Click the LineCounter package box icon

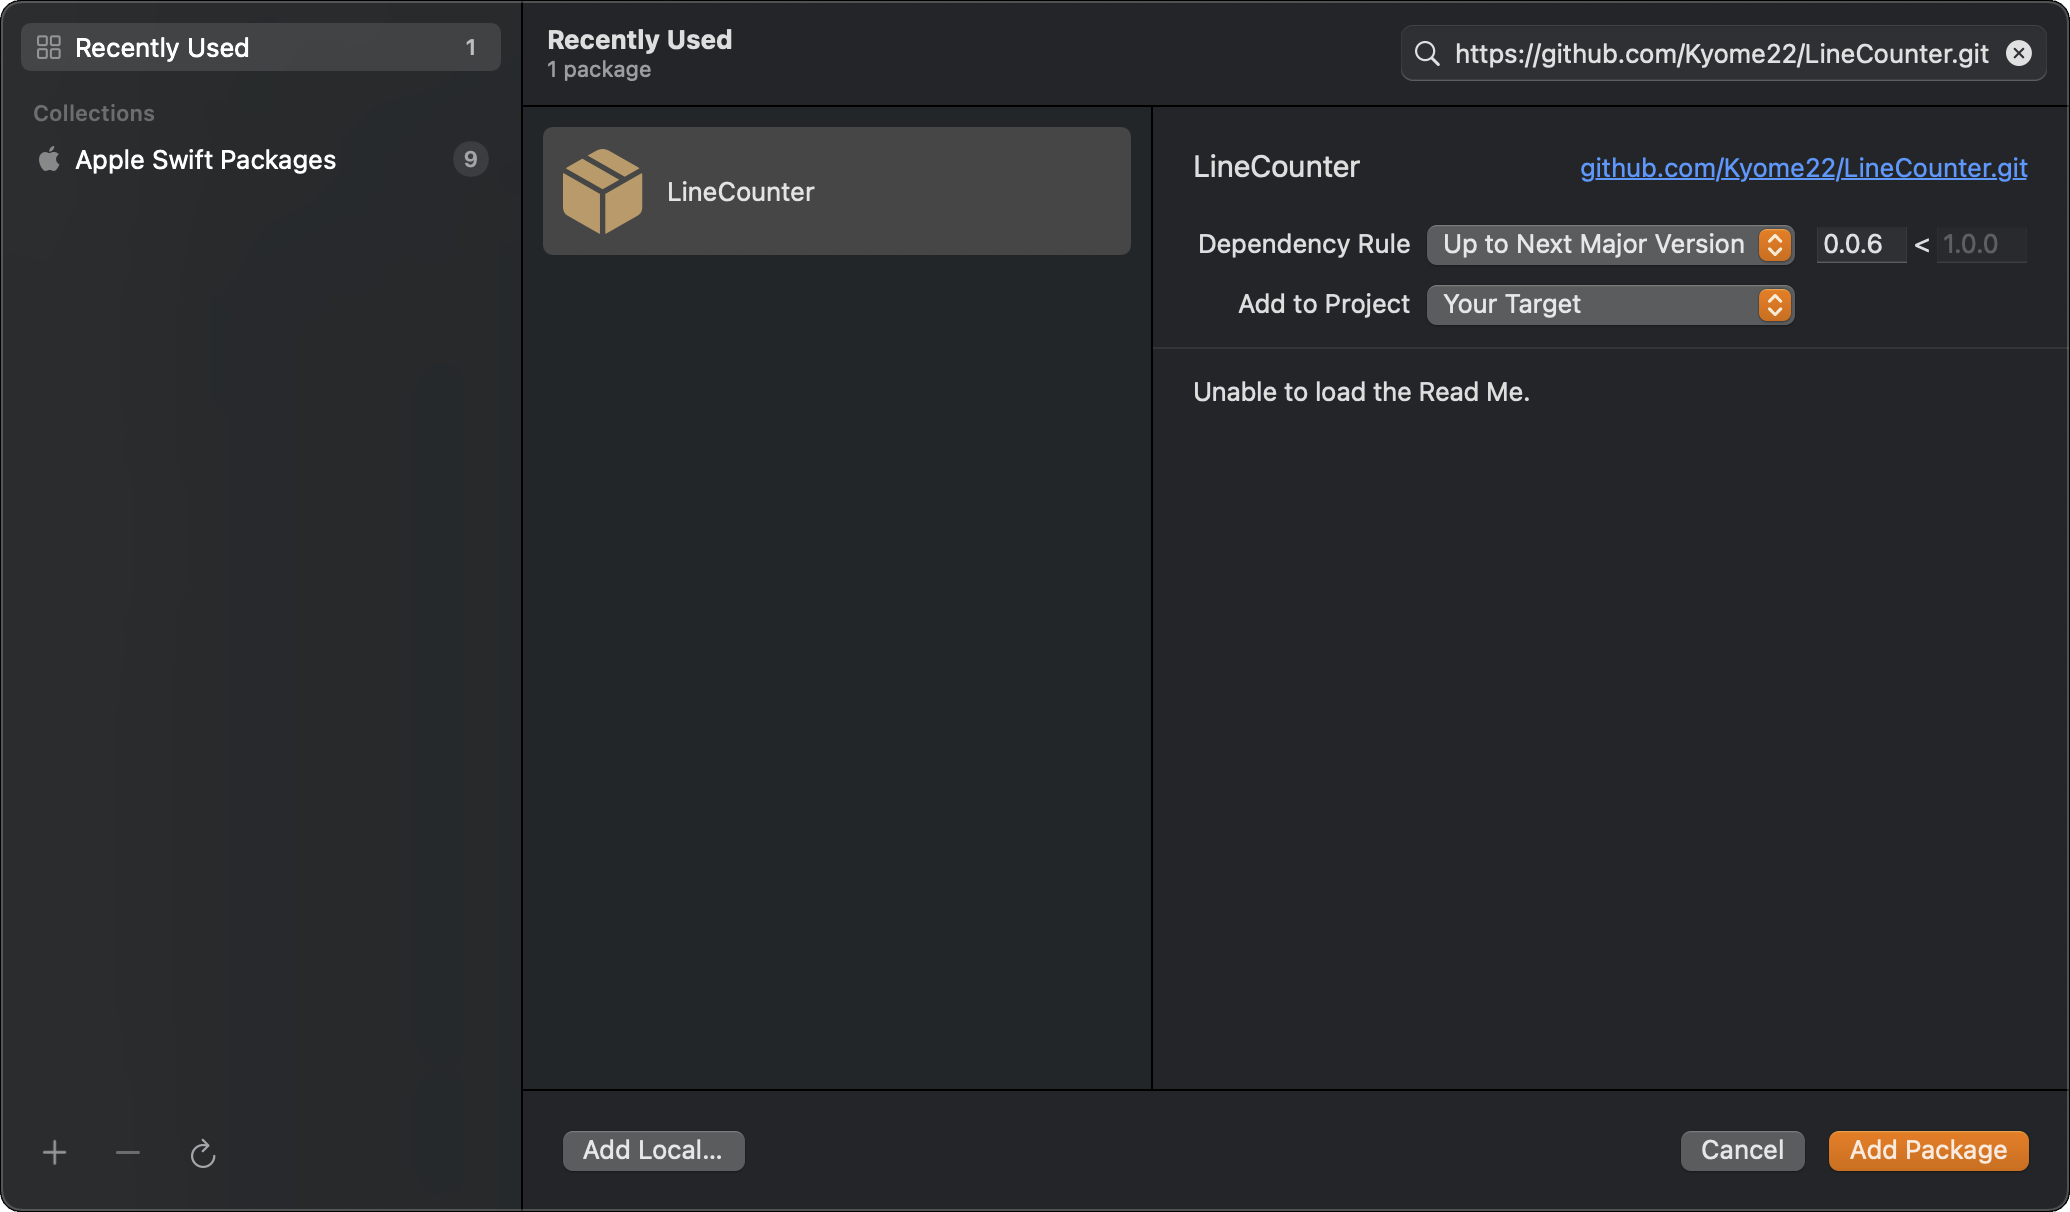[x=602, y=191]
